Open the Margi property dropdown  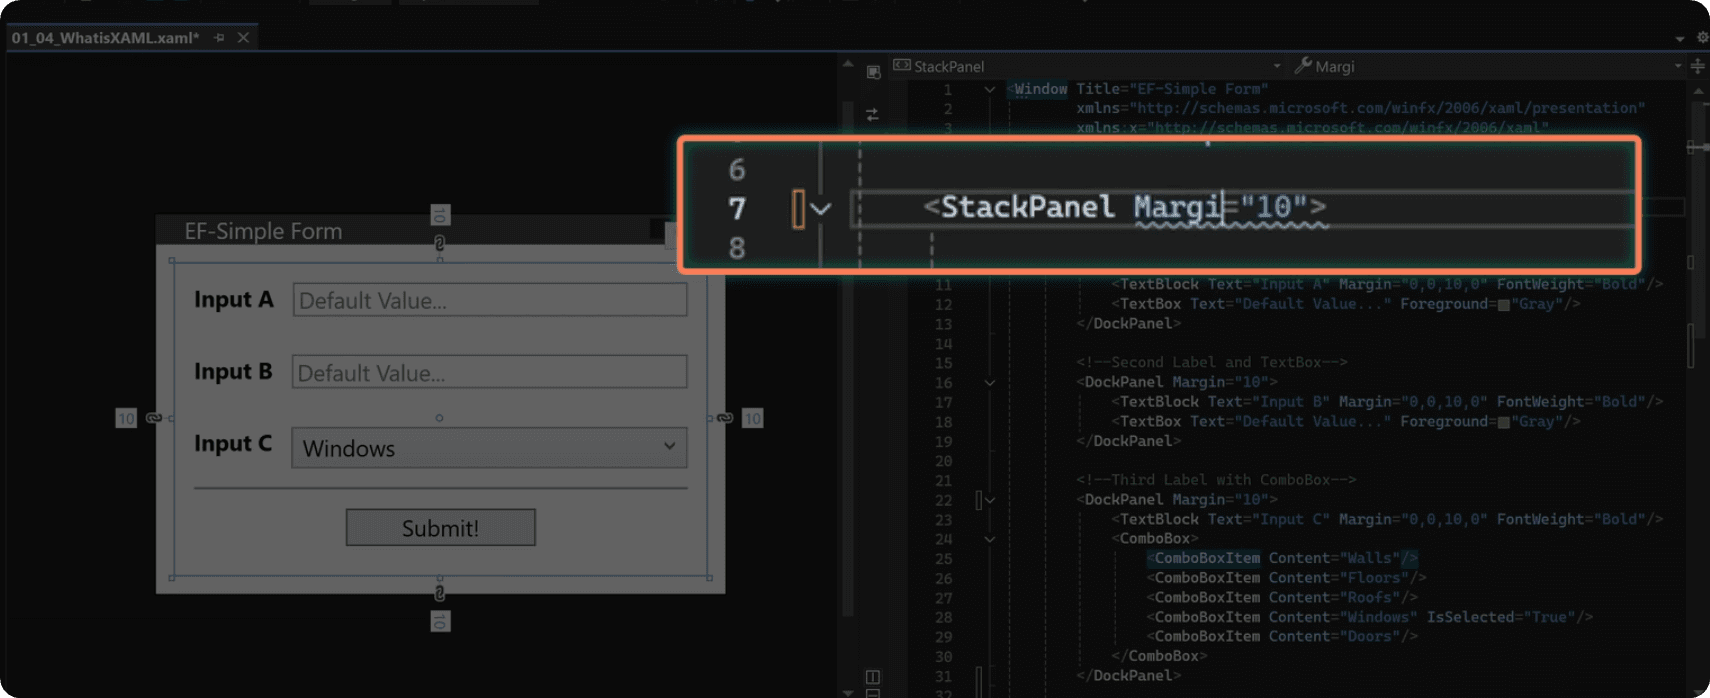click(1677, 66)
